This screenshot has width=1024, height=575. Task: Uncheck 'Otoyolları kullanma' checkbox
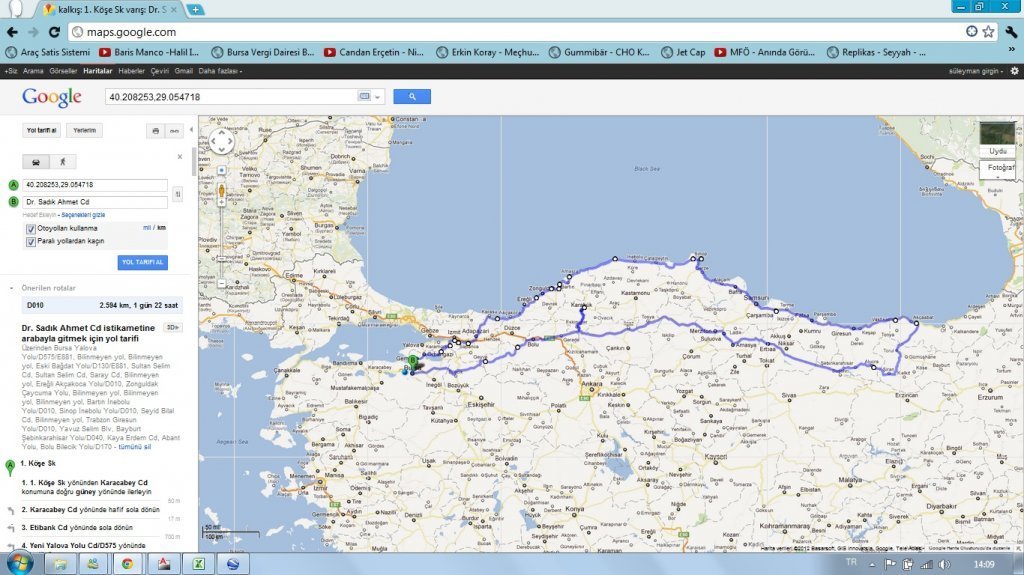coord(31,229)
